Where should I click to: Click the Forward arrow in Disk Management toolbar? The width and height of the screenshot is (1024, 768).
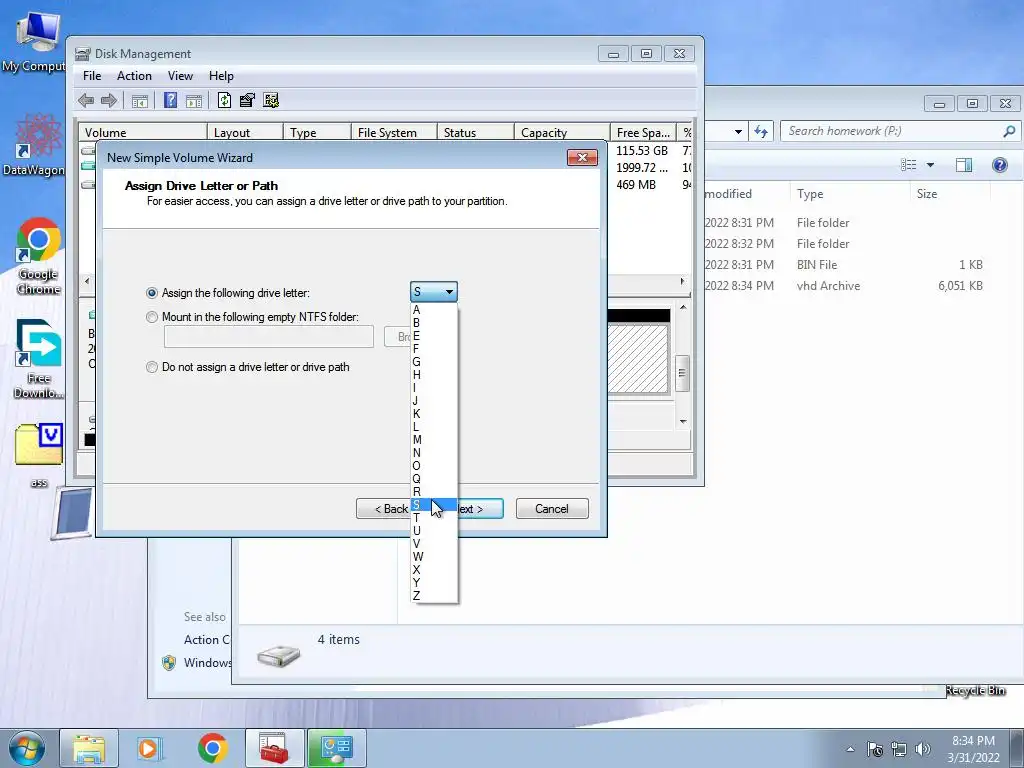[109, 101]
